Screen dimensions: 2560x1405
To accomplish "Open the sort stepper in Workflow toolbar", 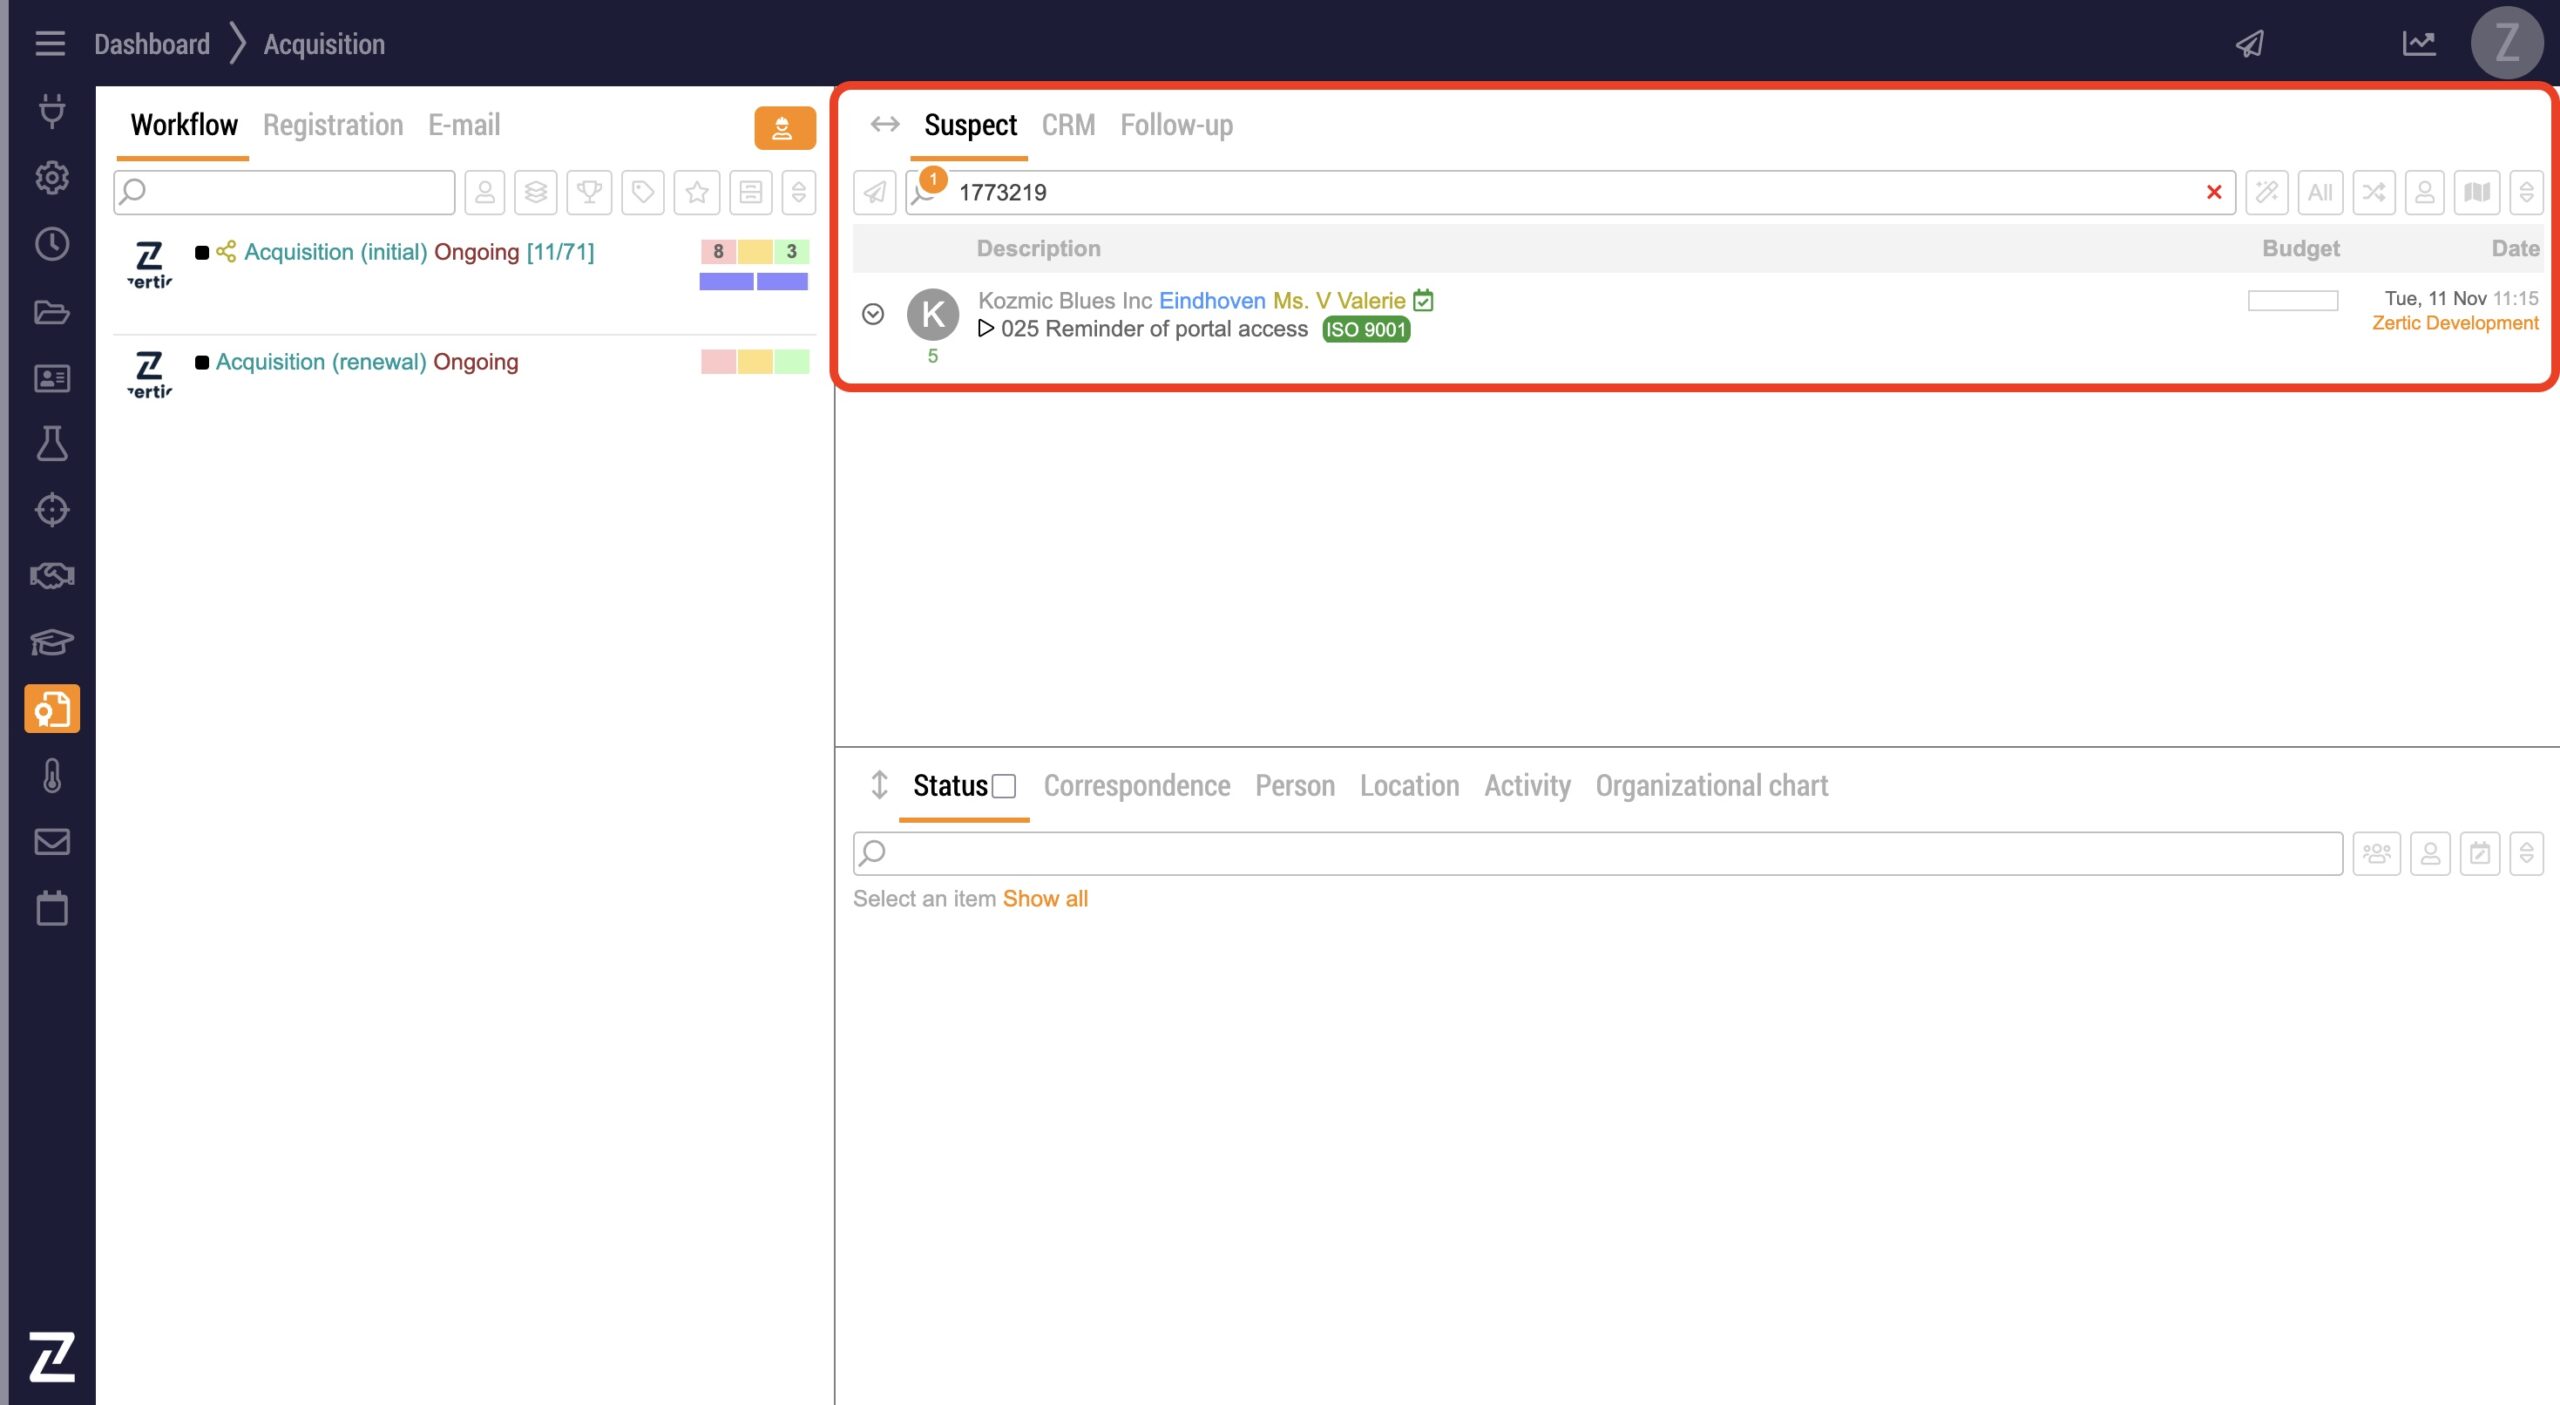I will 798,192.
